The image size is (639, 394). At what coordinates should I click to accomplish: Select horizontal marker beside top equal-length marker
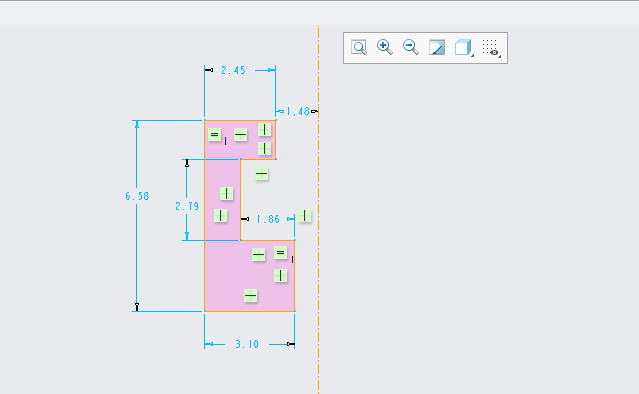[x=240, y=134]
